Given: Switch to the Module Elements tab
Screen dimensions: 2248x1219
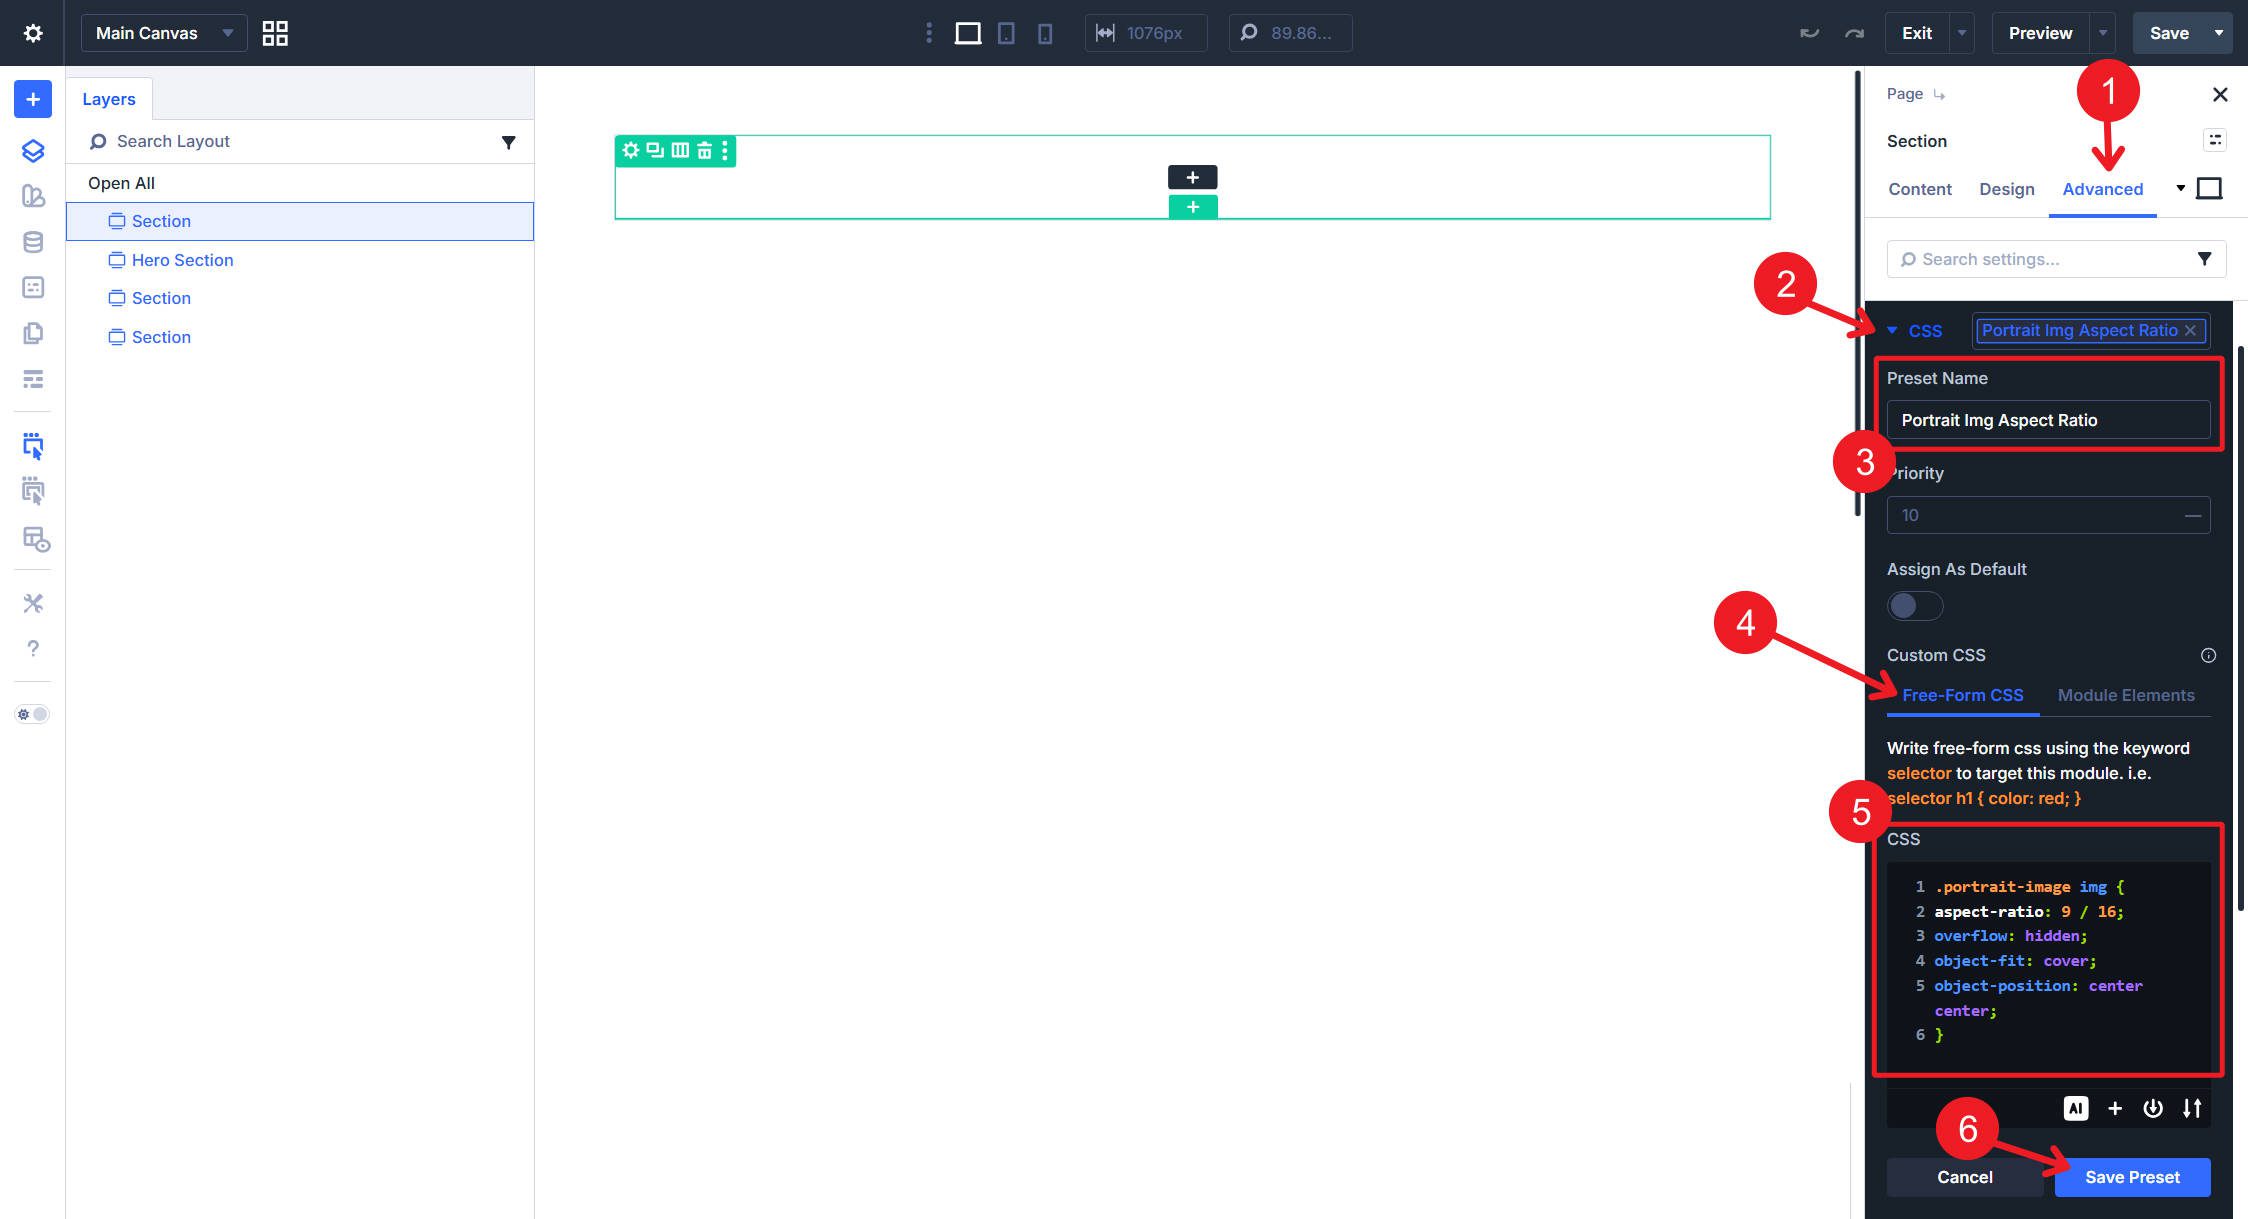Looking at the screenshot, I should [2125, 695].
